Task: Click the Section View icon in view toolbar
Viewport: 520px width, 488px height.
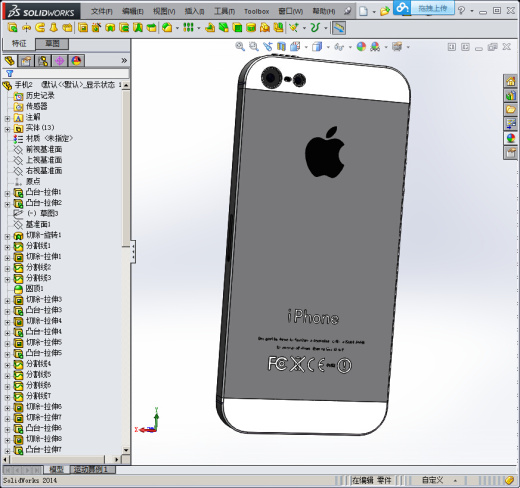Action: pyautogui.click(x=281, y=47)
